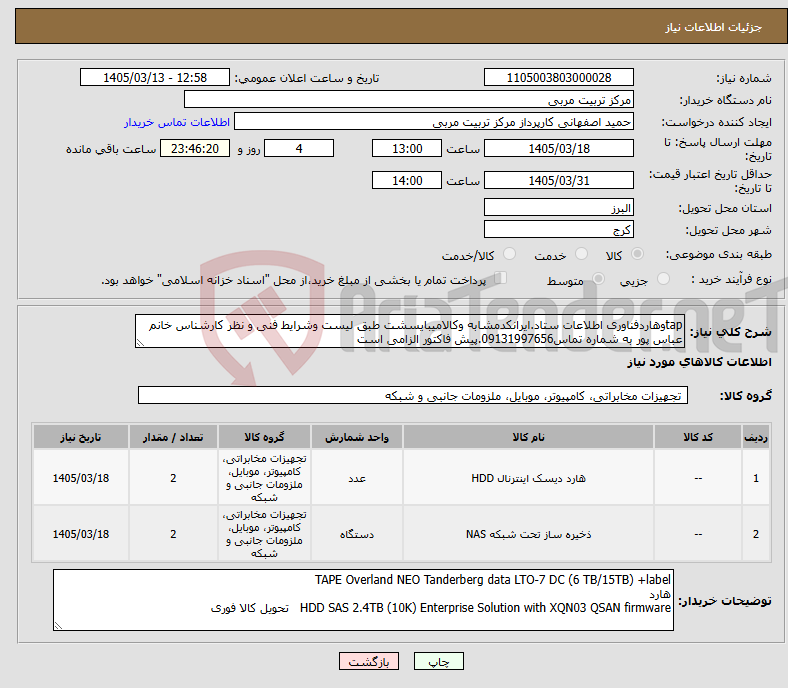Click the need date cell of NAS row
788x688 pixels.
pos(81,534)
